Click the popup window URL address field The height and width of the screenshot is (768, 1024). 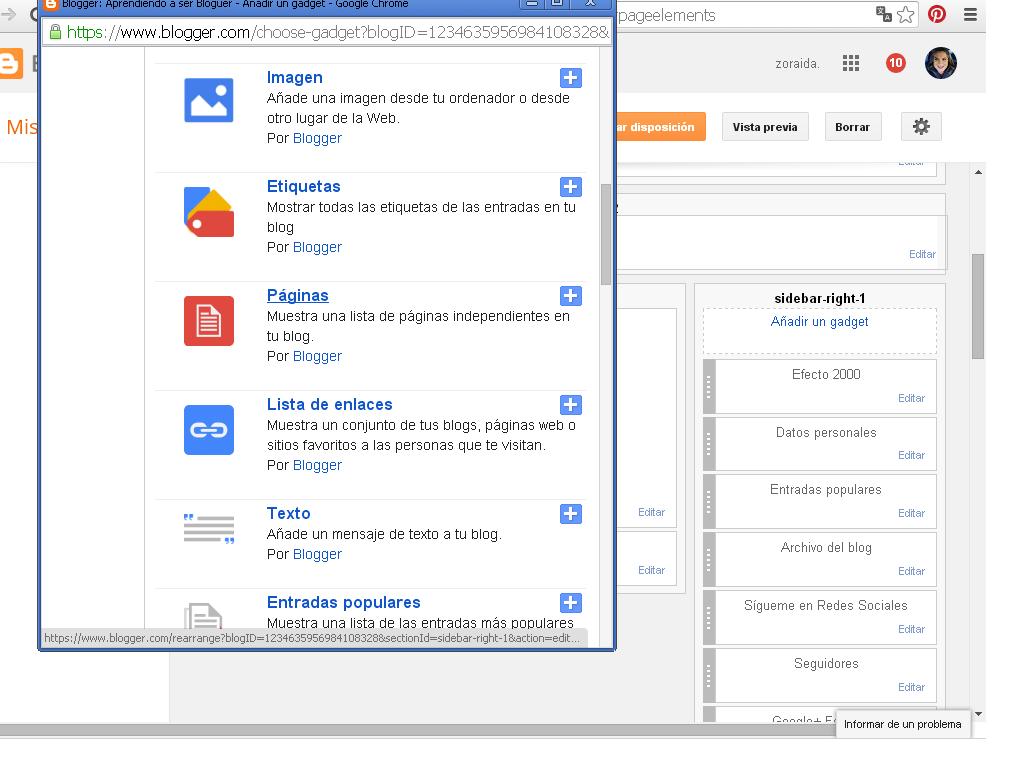[x=328, y=32]
